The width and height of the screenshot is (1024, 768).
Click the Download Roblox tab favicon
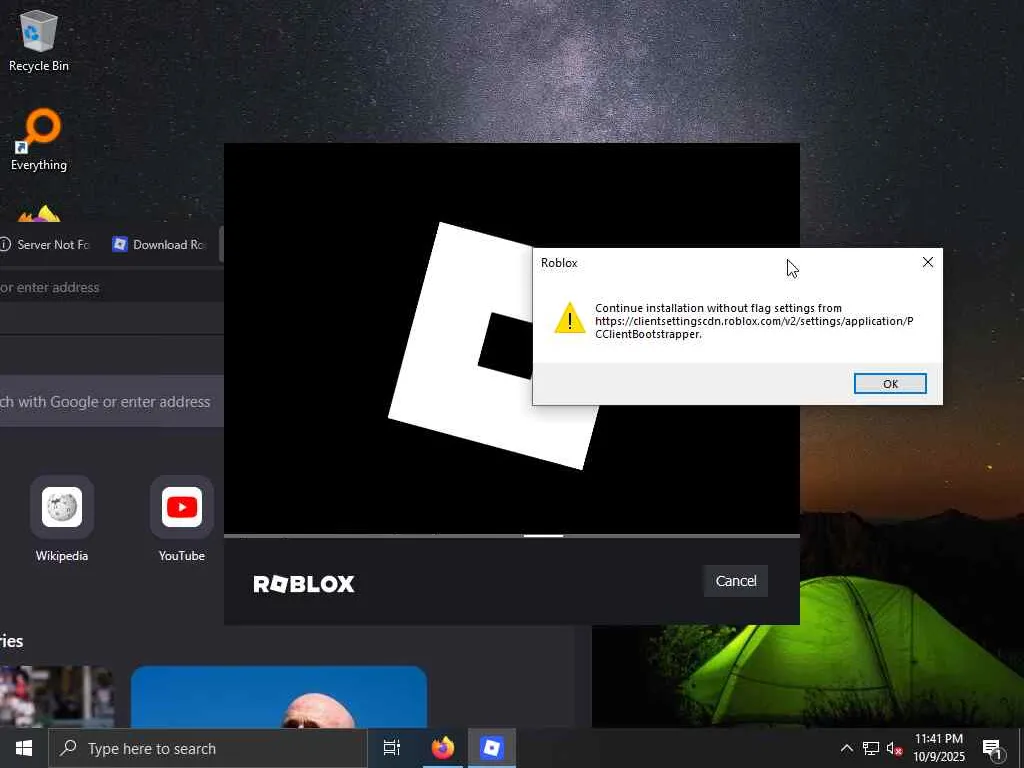coord(120,244)
